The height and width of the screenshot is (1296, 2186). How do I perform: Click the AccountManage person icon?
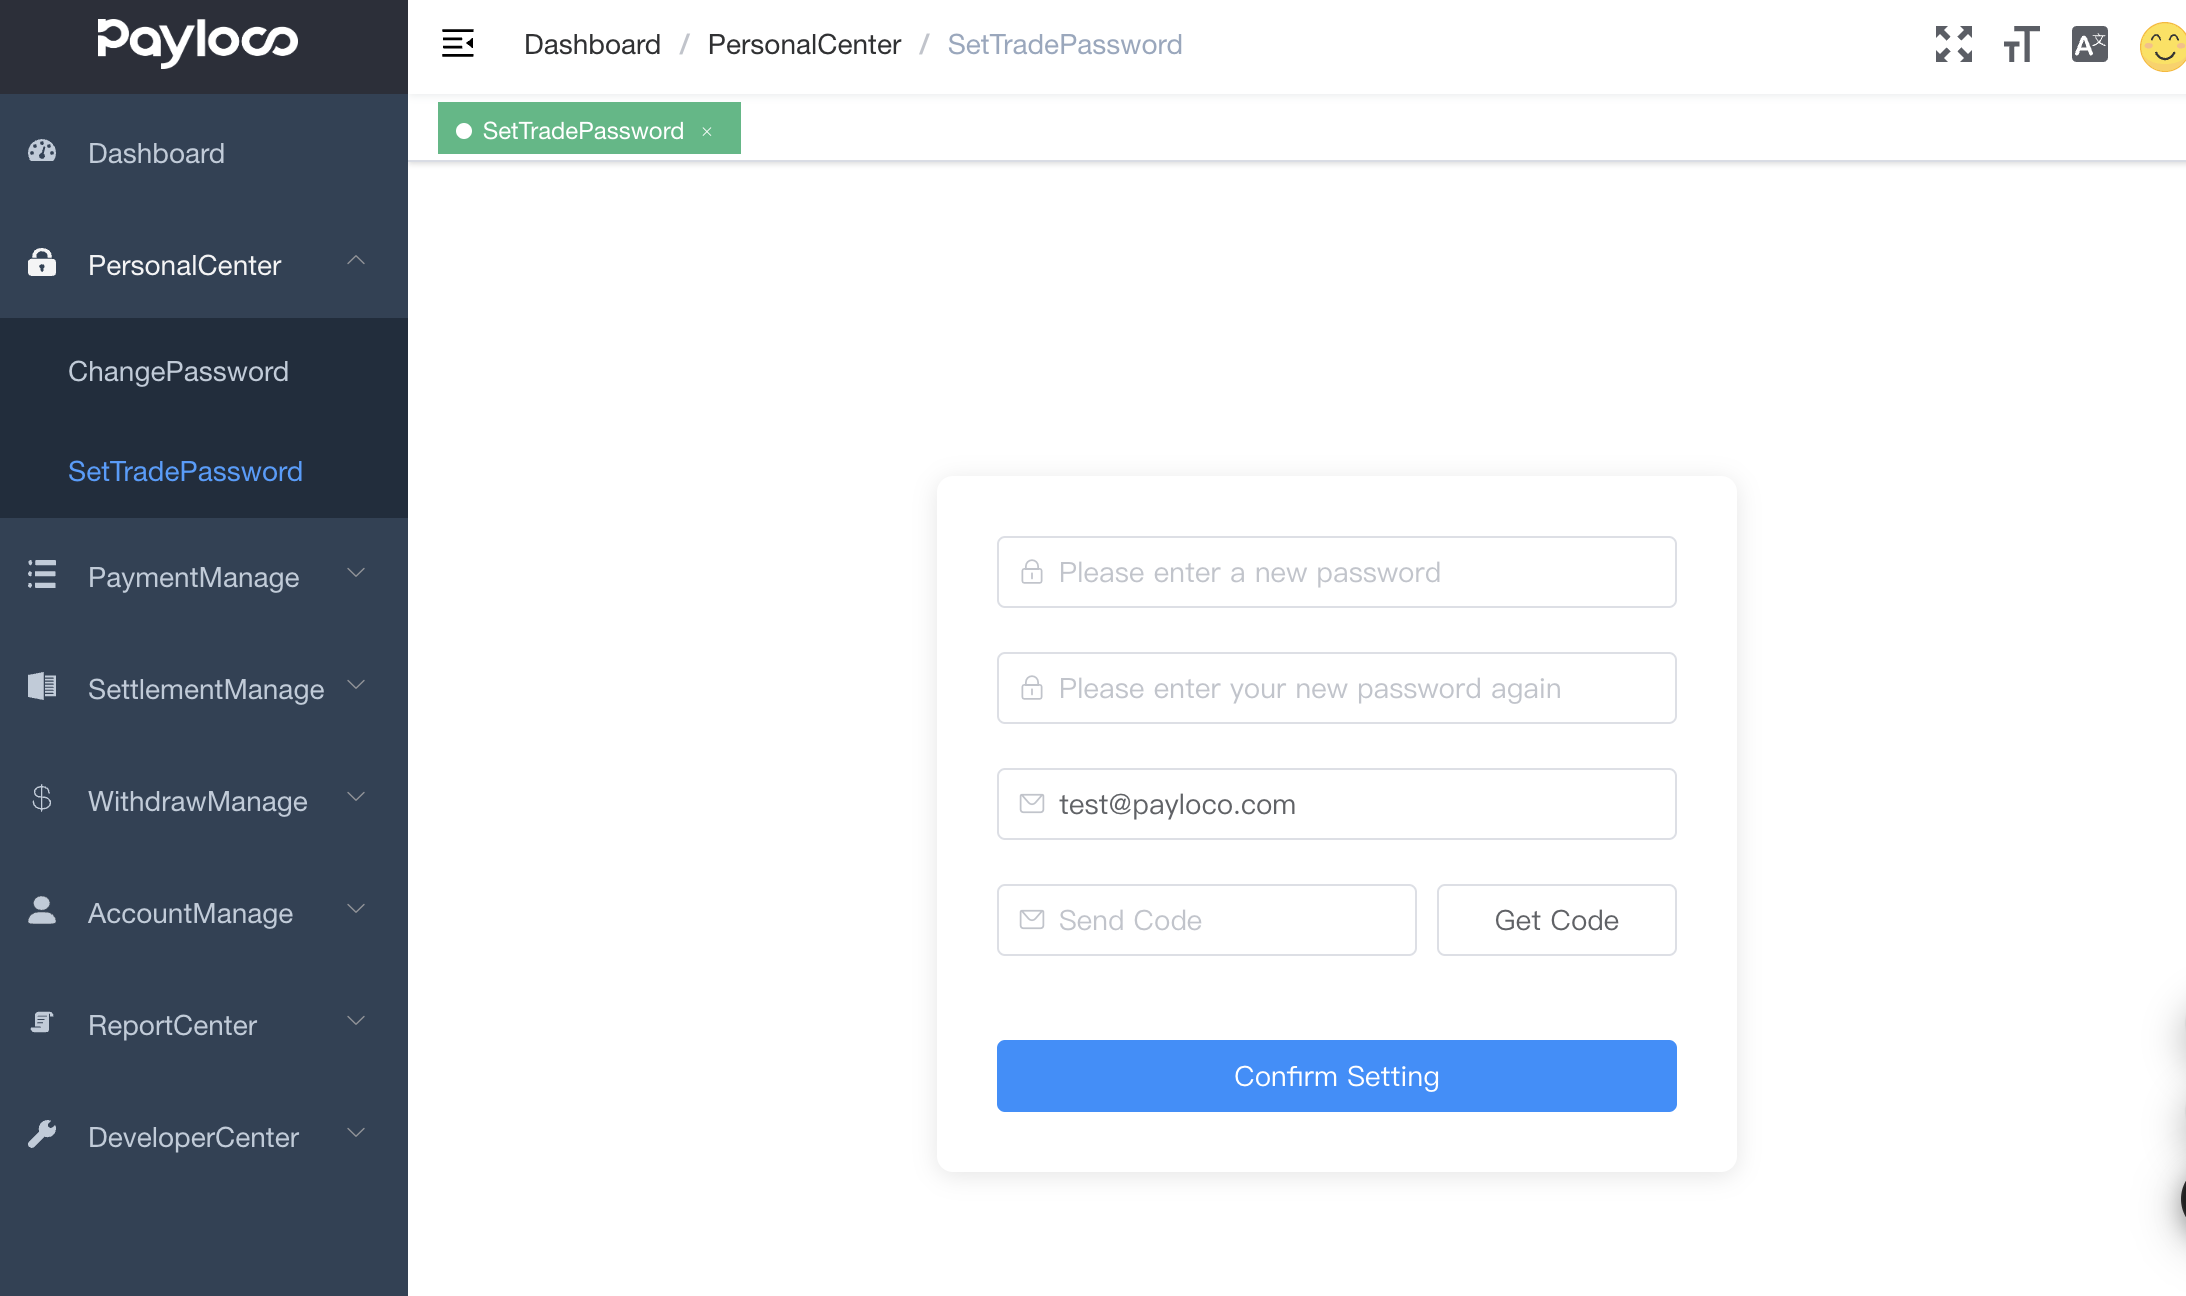coord(42,910)
